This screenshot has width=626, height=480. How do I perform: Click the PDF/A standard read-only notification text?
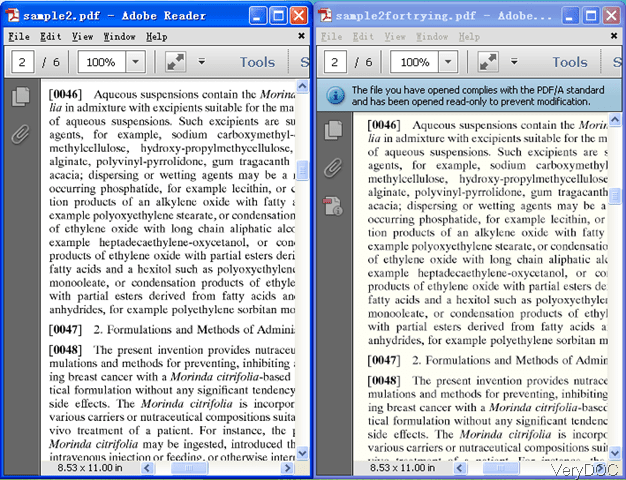478,96
